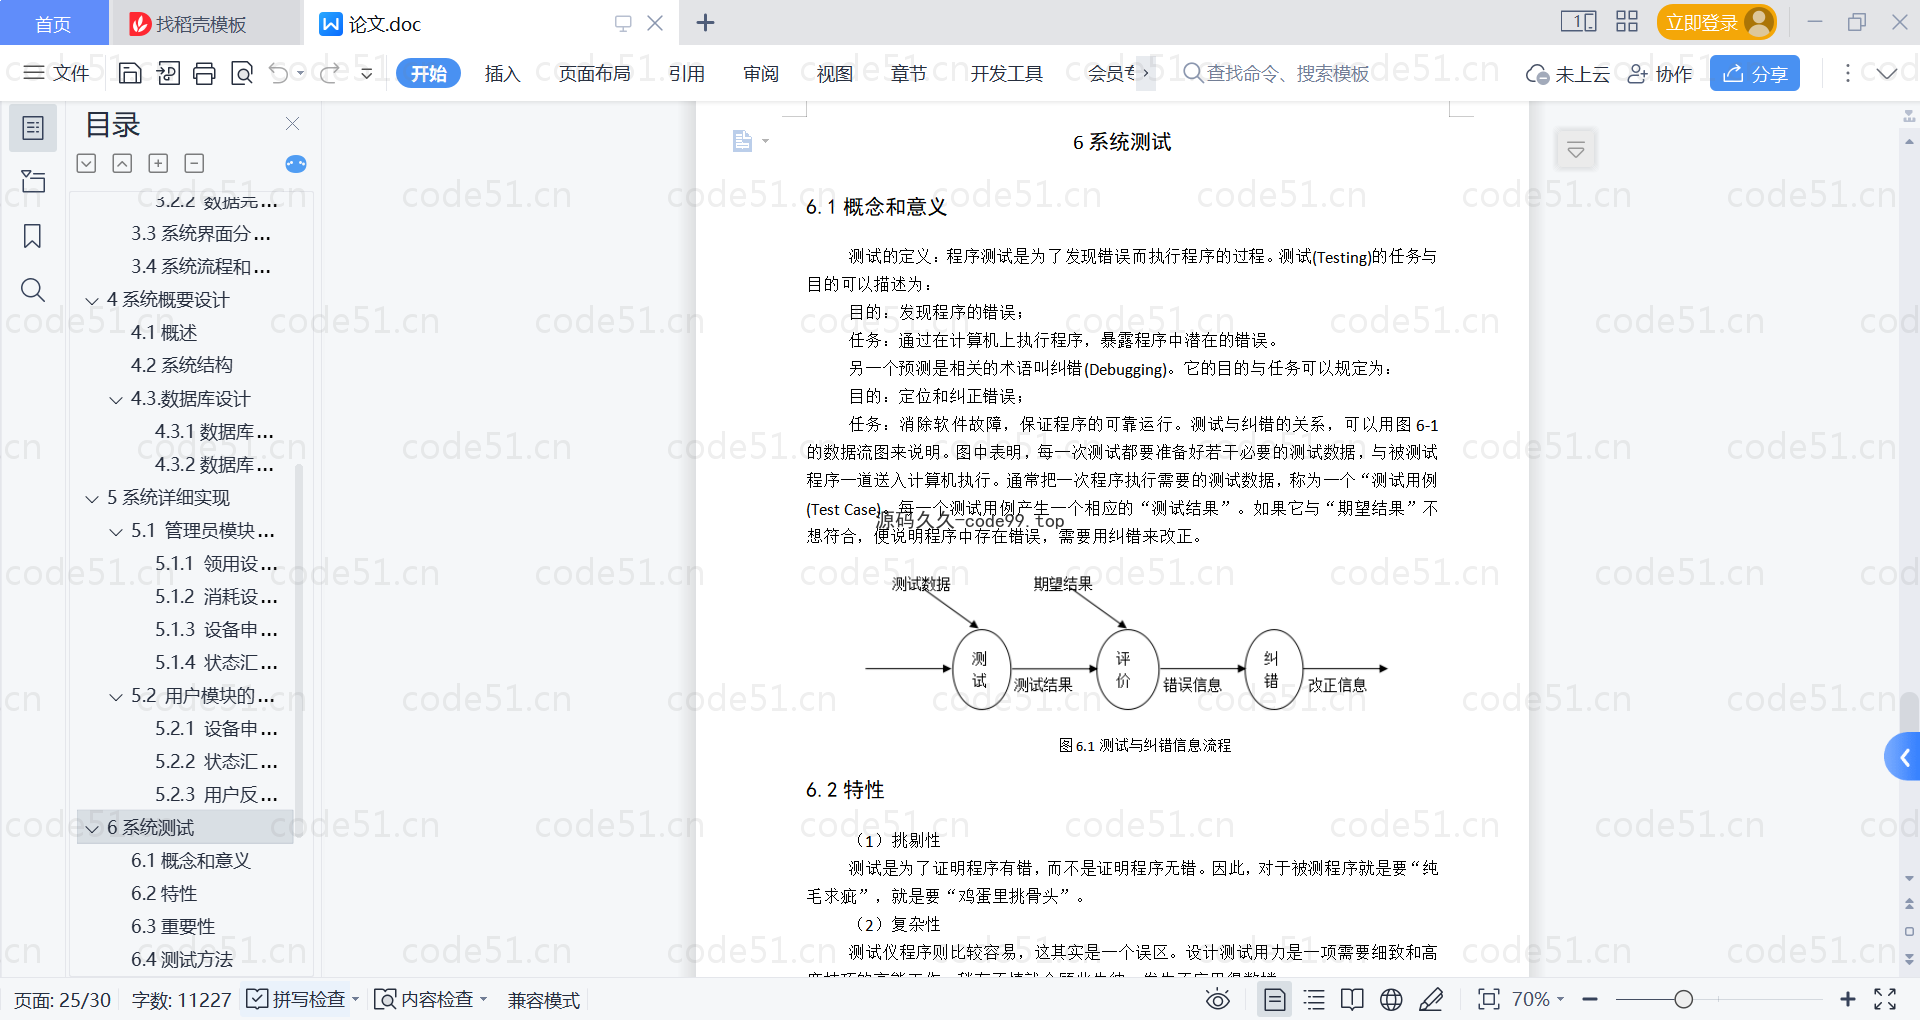The height and width of the screenshot is (1020, 1920).
Task: Click the zoom slider handle
Action: [1684, 999]
